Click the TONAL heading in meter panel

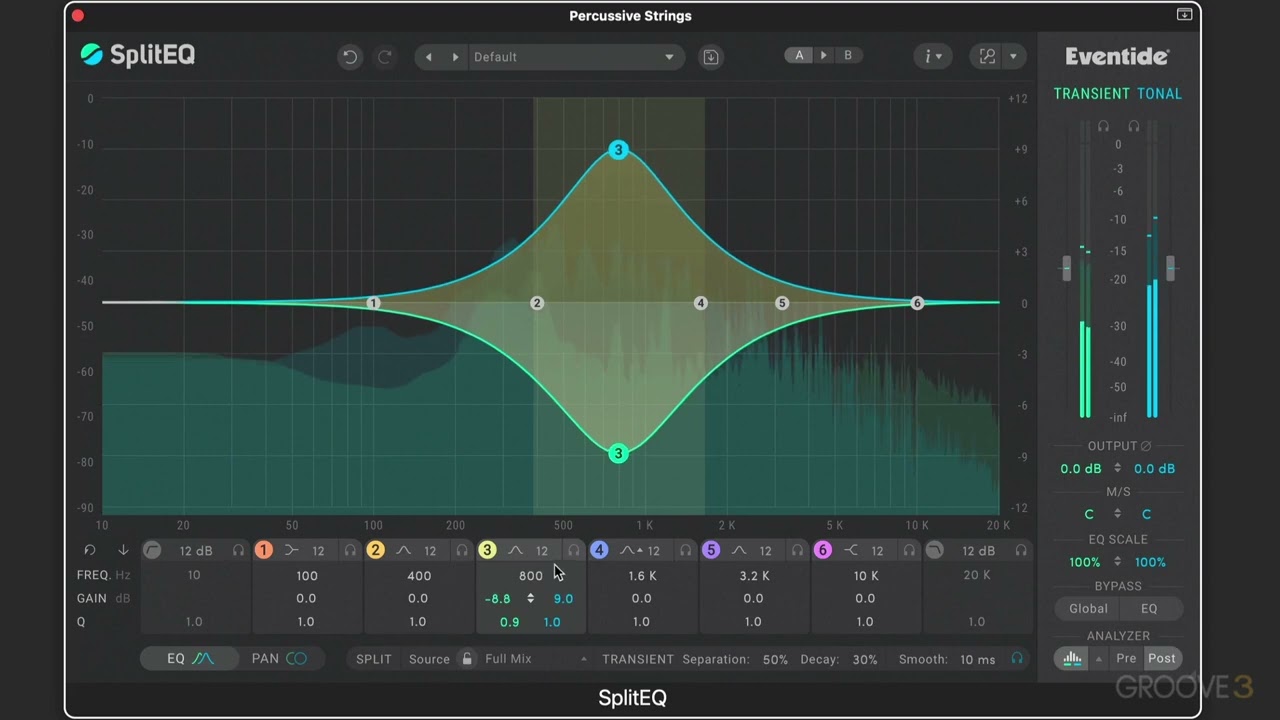click(1159, 94)
